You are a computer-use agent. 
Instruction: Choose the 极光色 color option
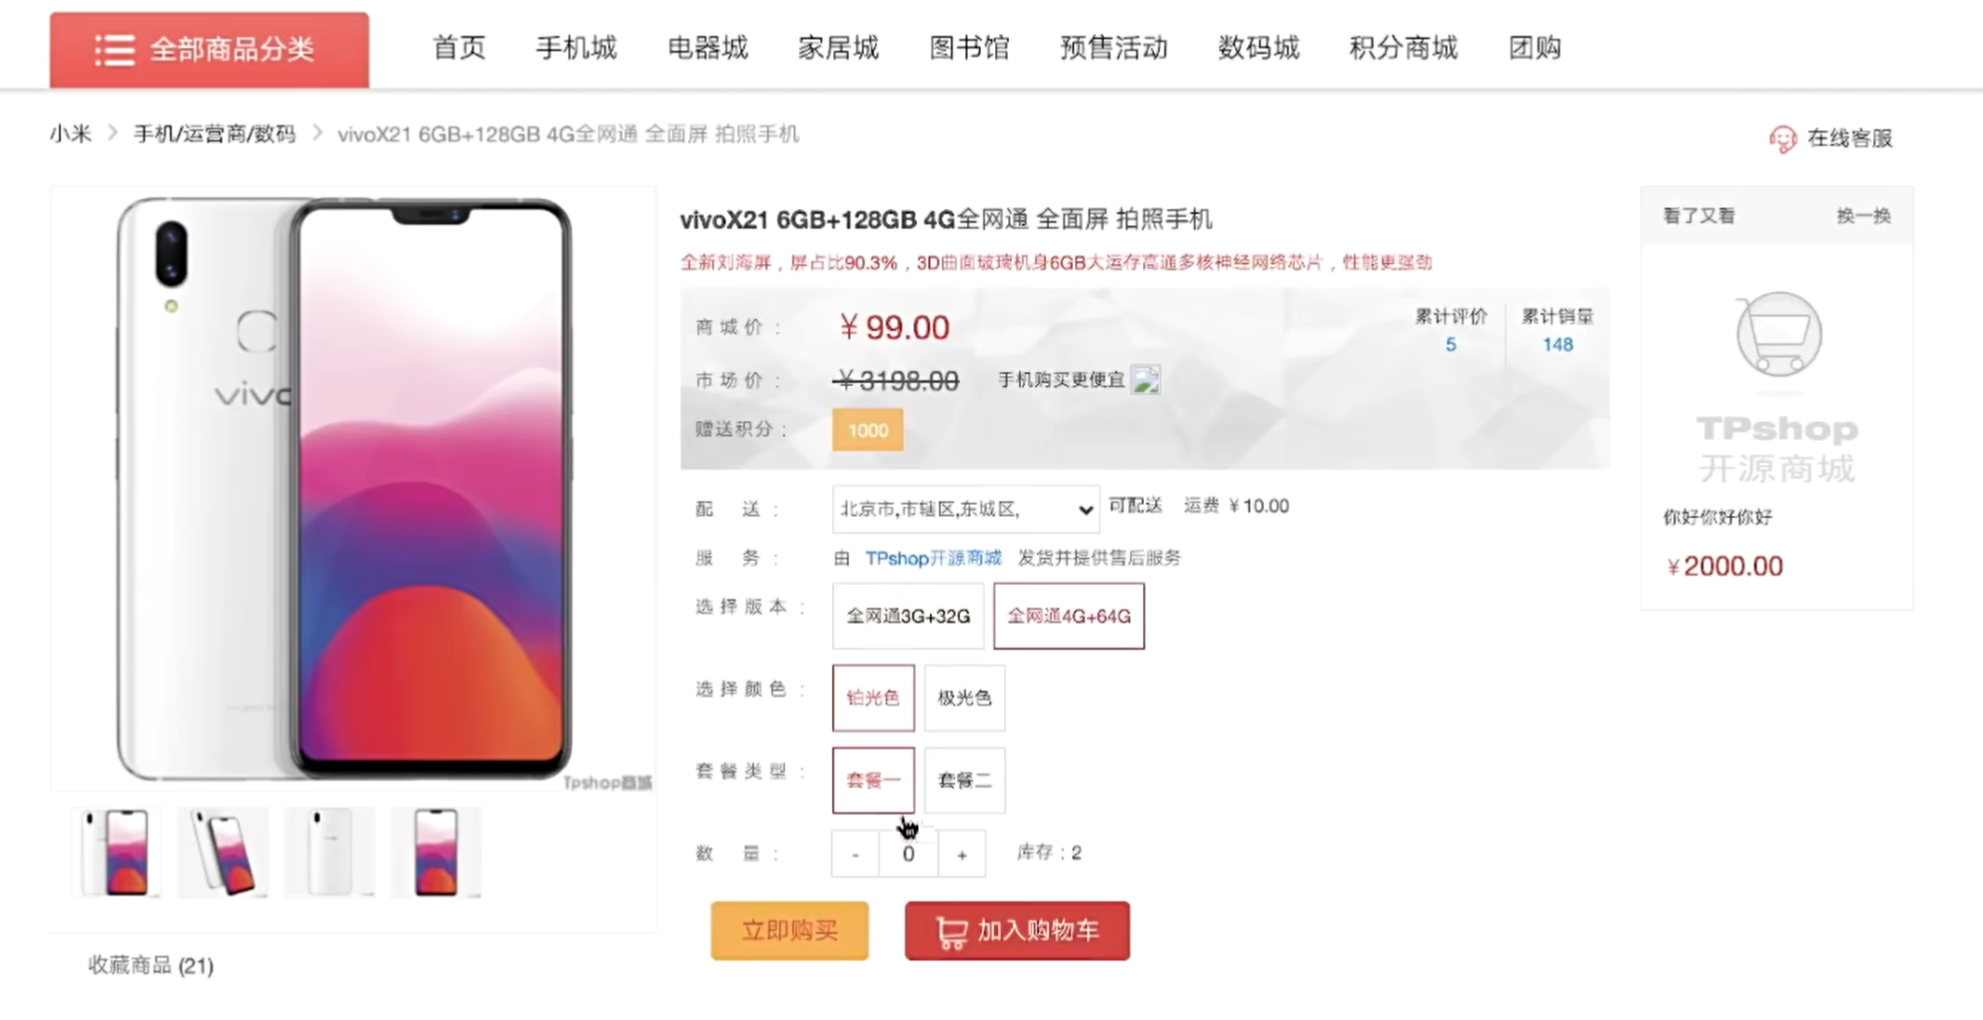coord(964,698)
